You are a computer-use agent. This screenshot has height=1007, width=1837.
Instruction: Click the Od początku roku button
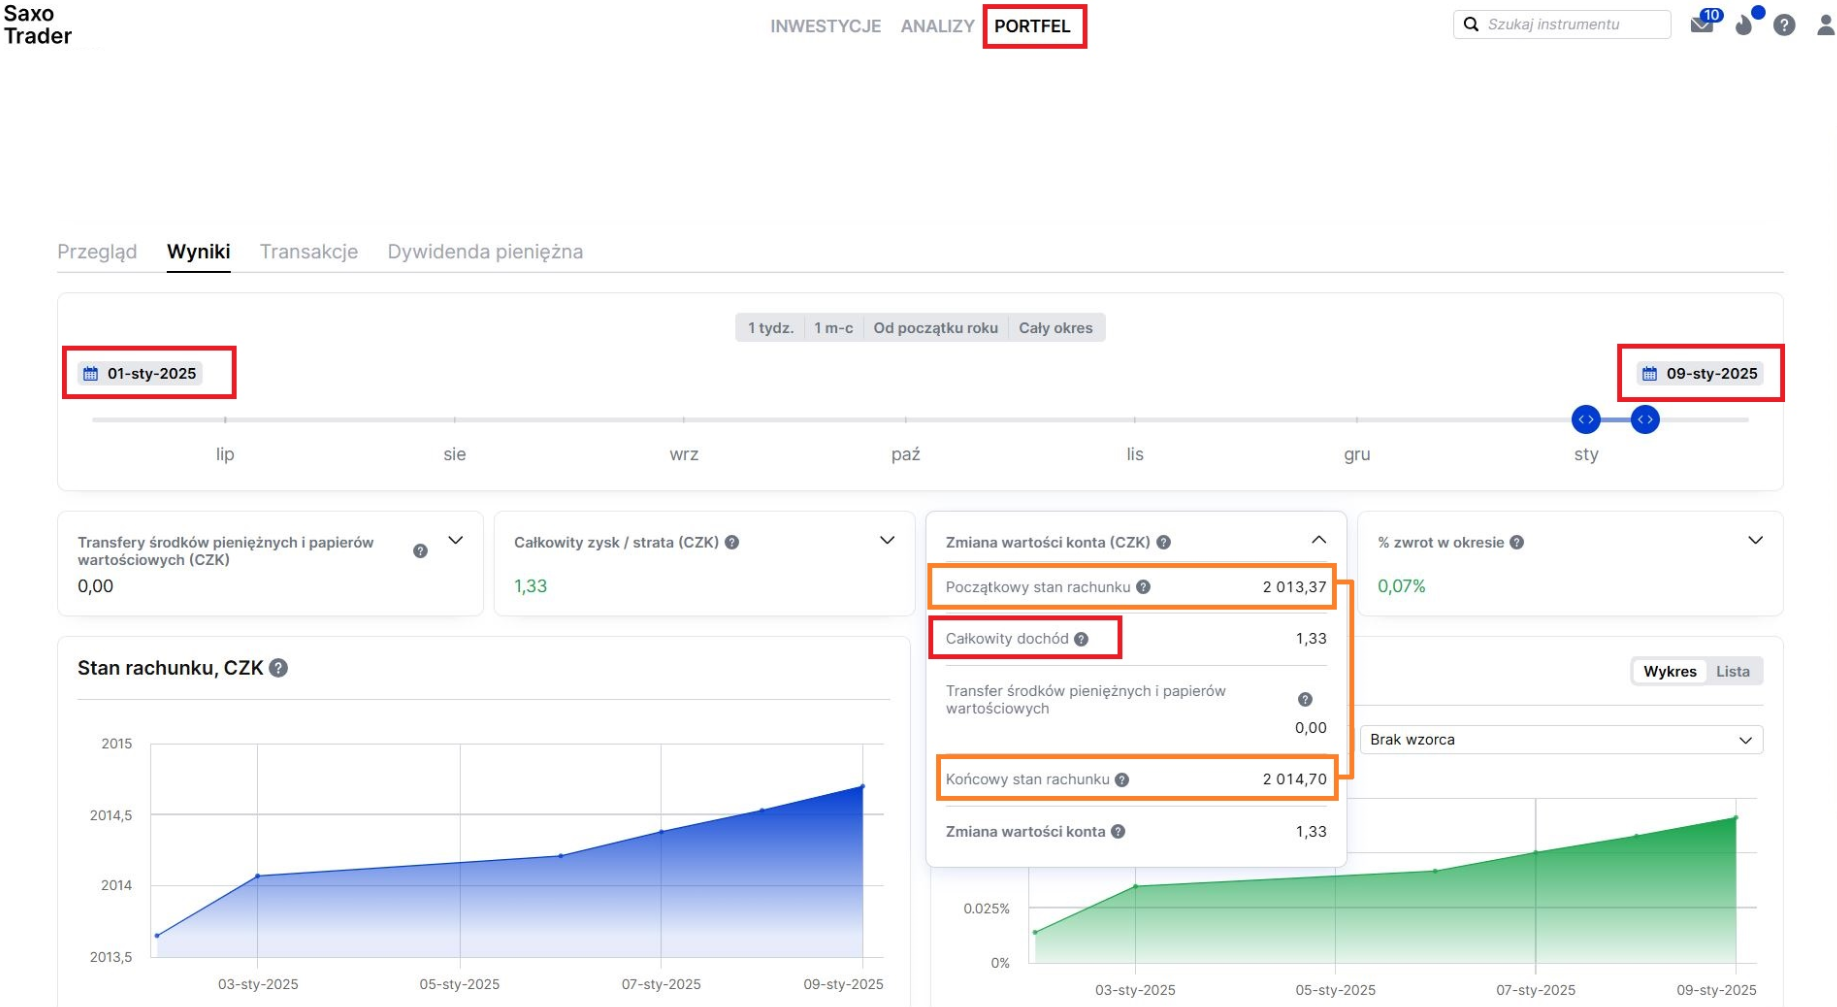(935, 328)
